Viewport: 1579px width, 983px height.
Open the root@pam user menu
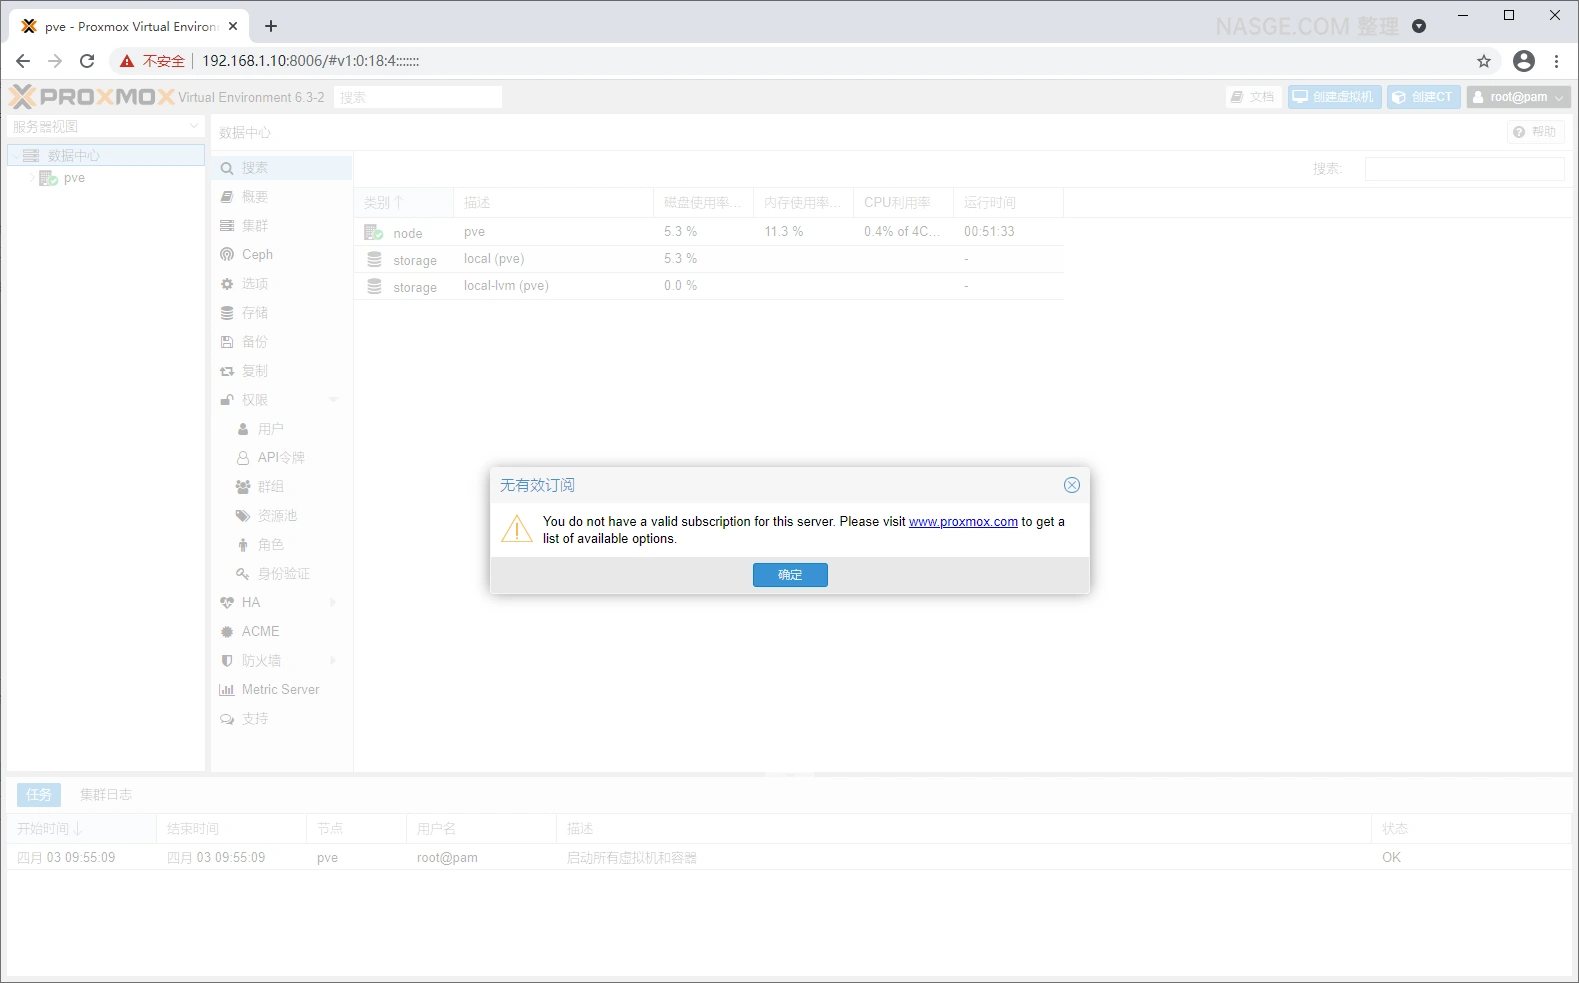click(1518, 97)
